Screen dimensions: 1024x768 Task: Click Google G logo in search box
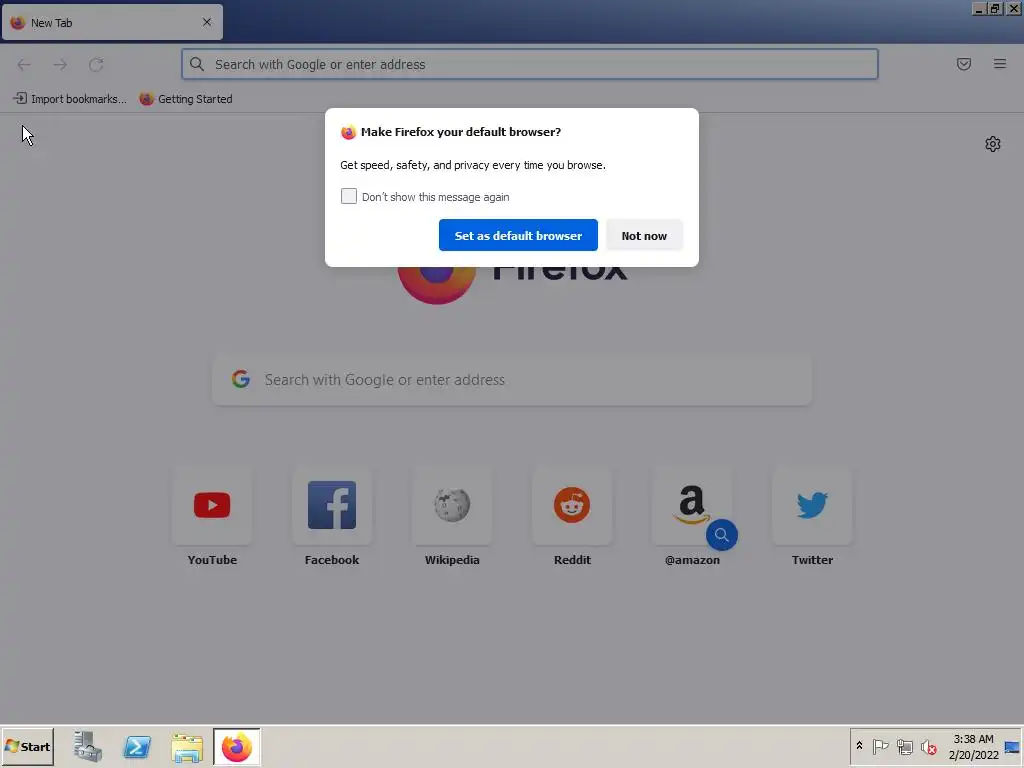tap(241, 379)
